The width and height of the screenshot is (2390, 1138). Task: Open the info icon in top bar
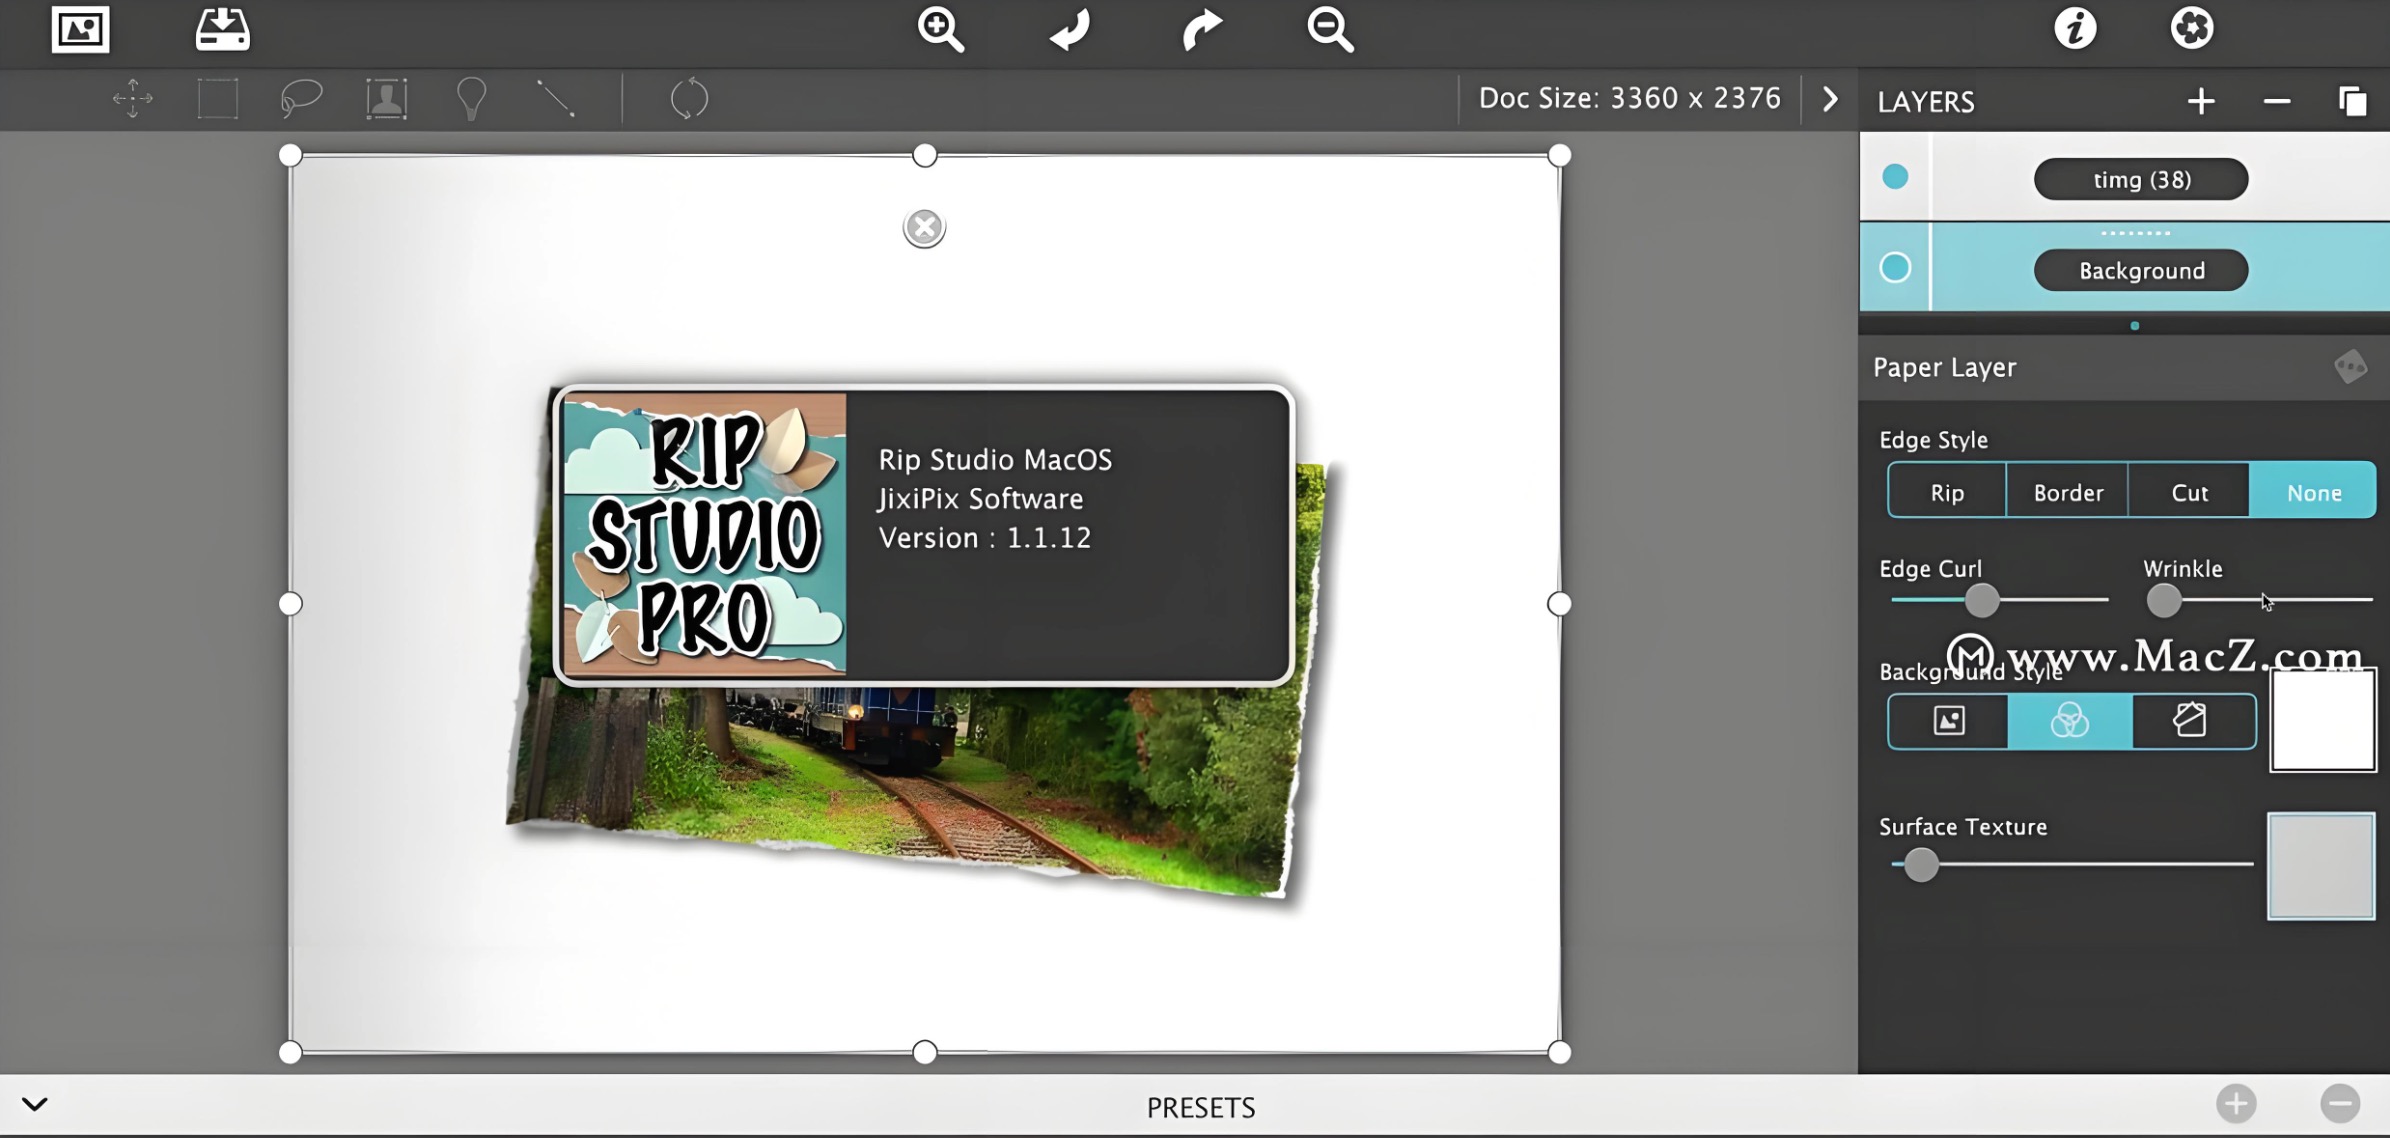pos(2075,28)
